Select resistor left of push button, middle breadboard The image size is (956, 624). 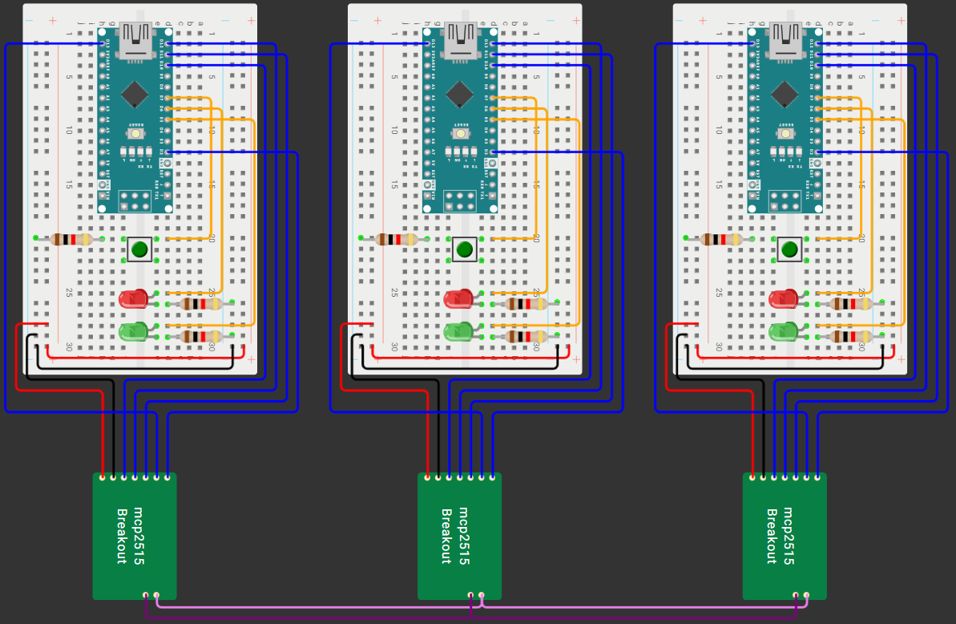click(397, 239)
